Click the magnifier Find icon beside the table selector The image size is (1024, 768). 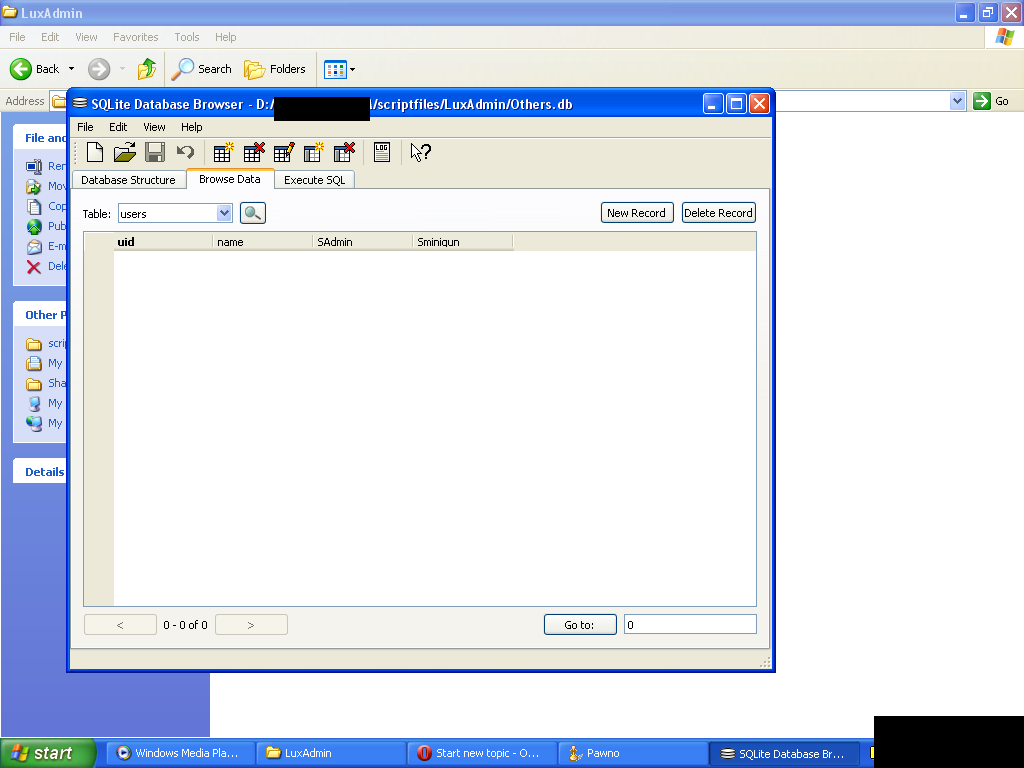[x=253, y=213]
